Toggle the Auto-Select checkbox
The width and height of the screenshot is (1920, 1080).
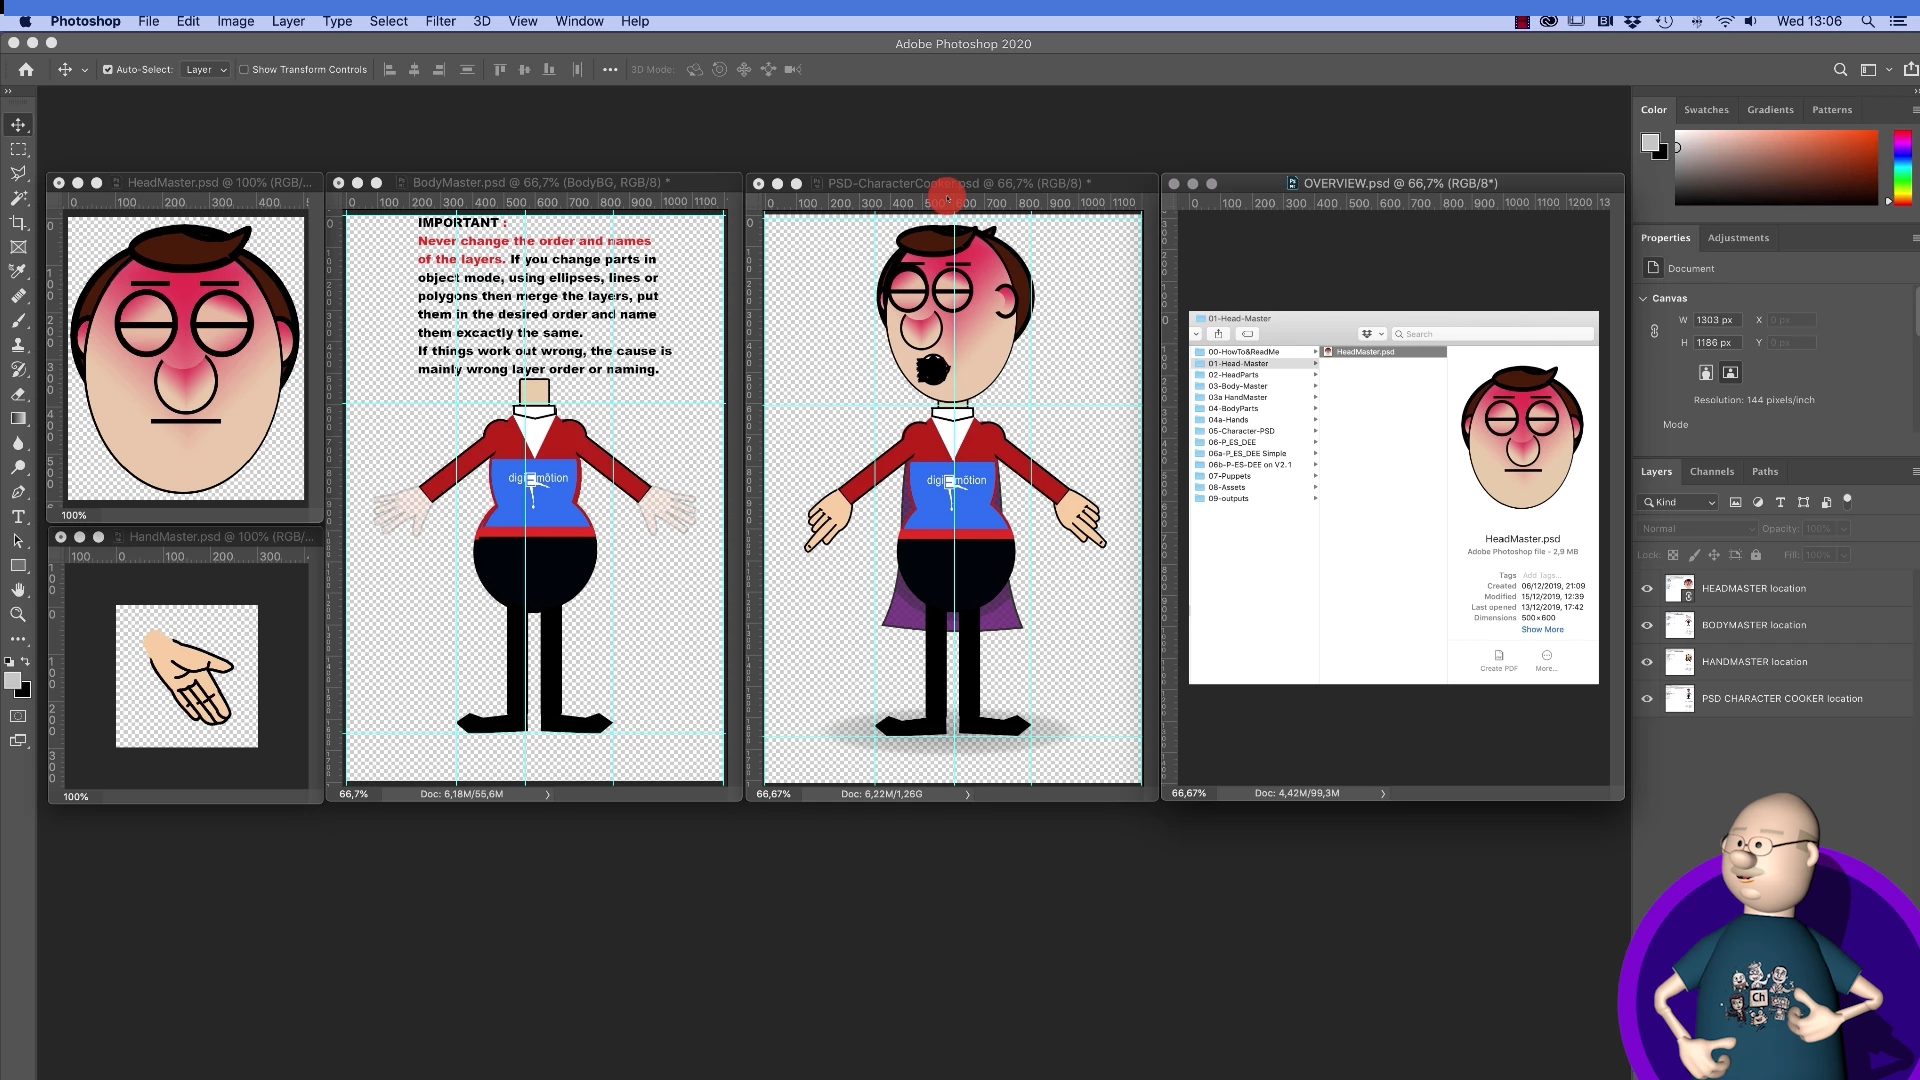coord(108,70)
